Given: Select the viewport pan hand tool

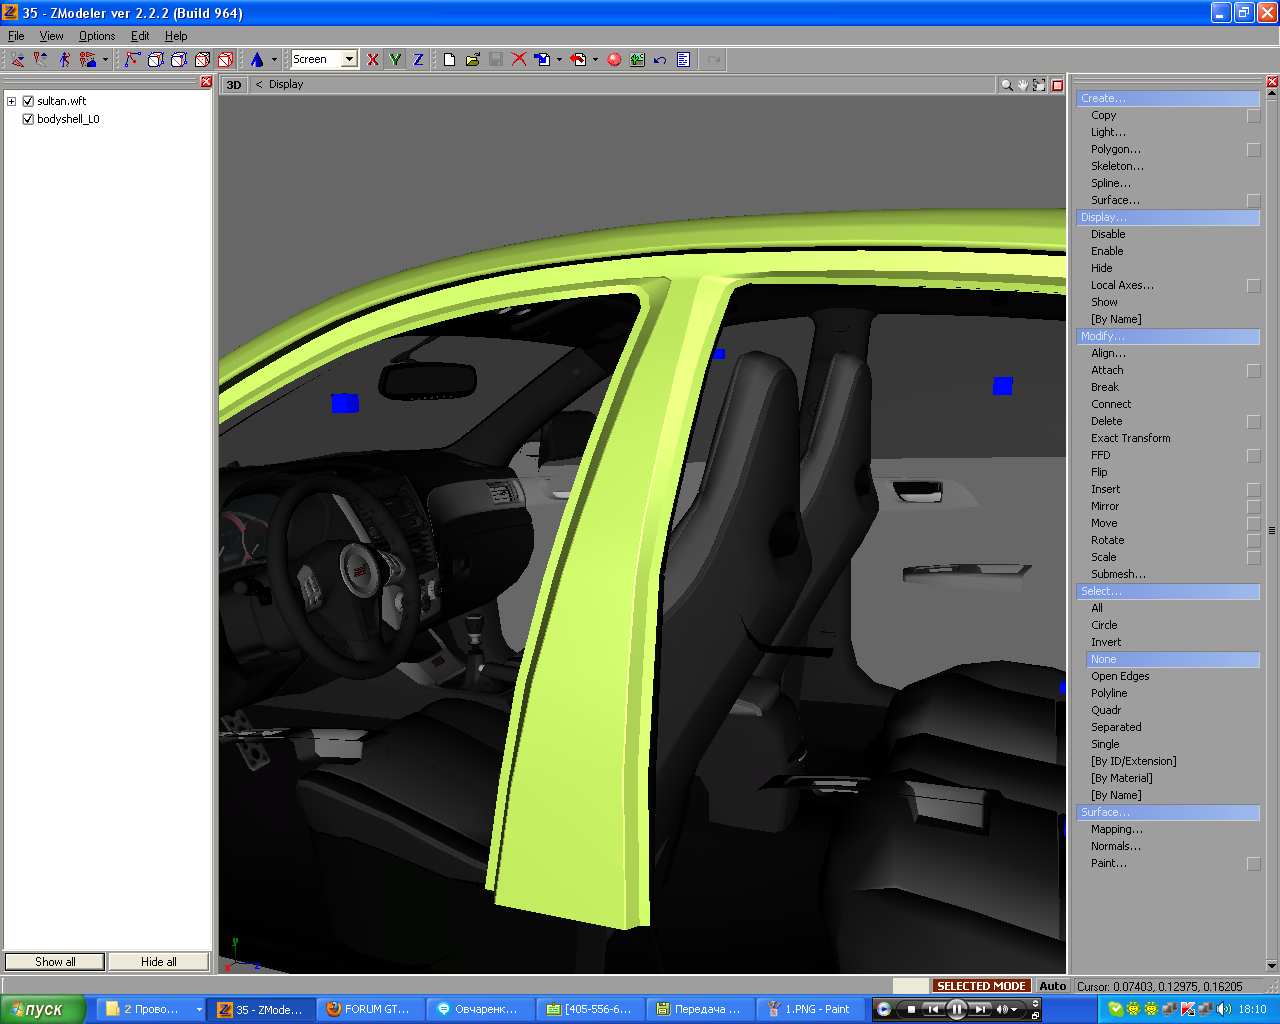Looking at the screenshot, I should pos(1023,85).
